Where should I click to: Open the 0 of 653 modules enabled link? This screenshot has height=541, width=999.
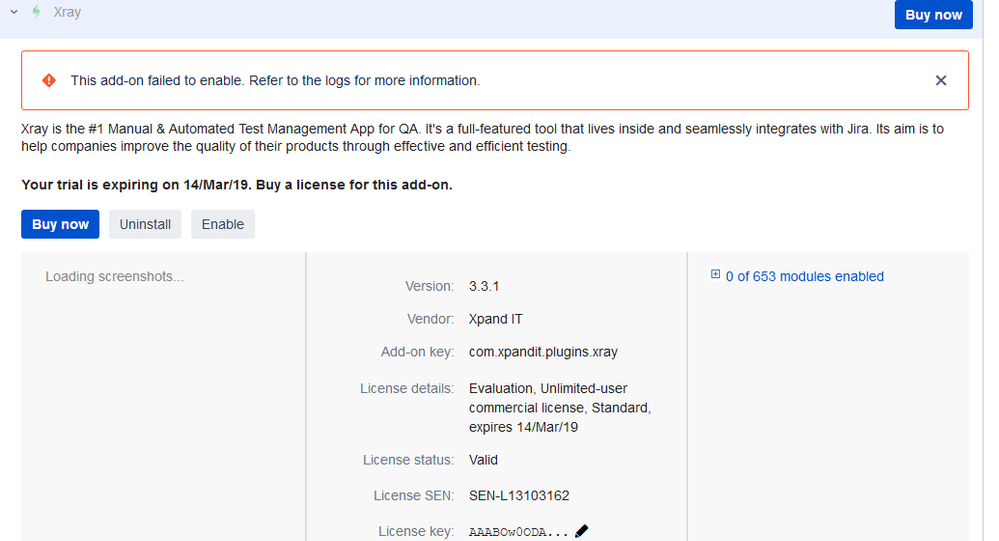click(804, 277)
